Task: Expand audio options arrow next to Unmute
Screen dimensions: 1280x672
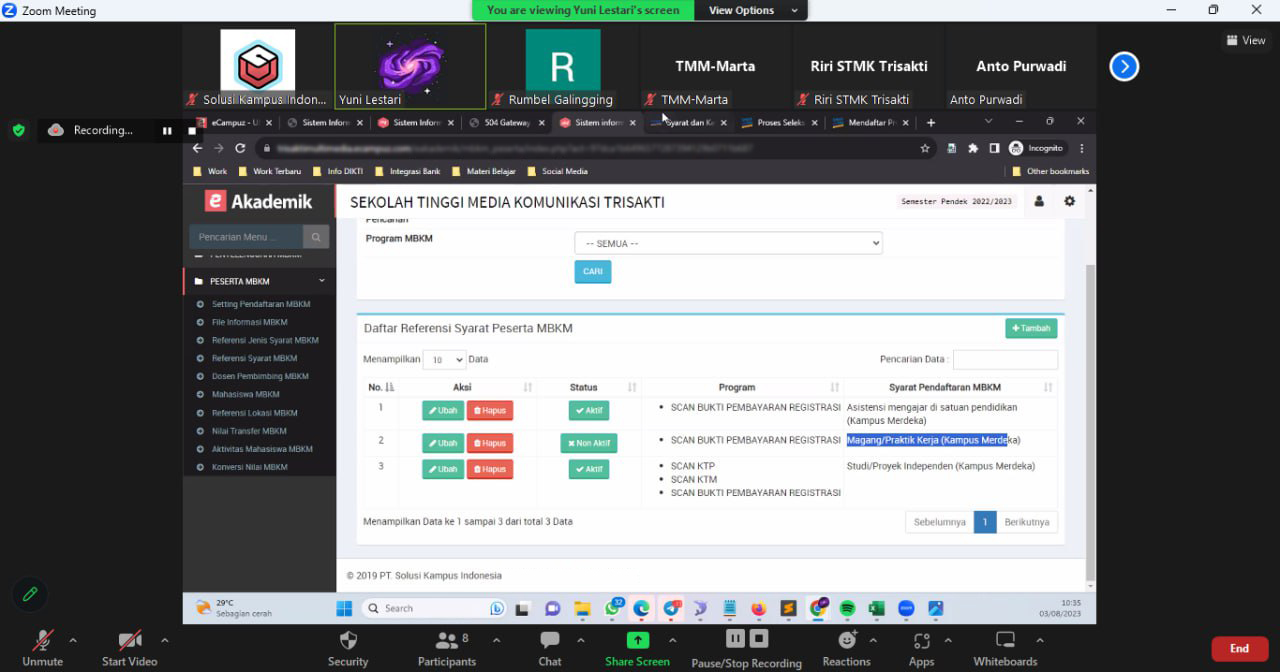Action: coord(73,640)
